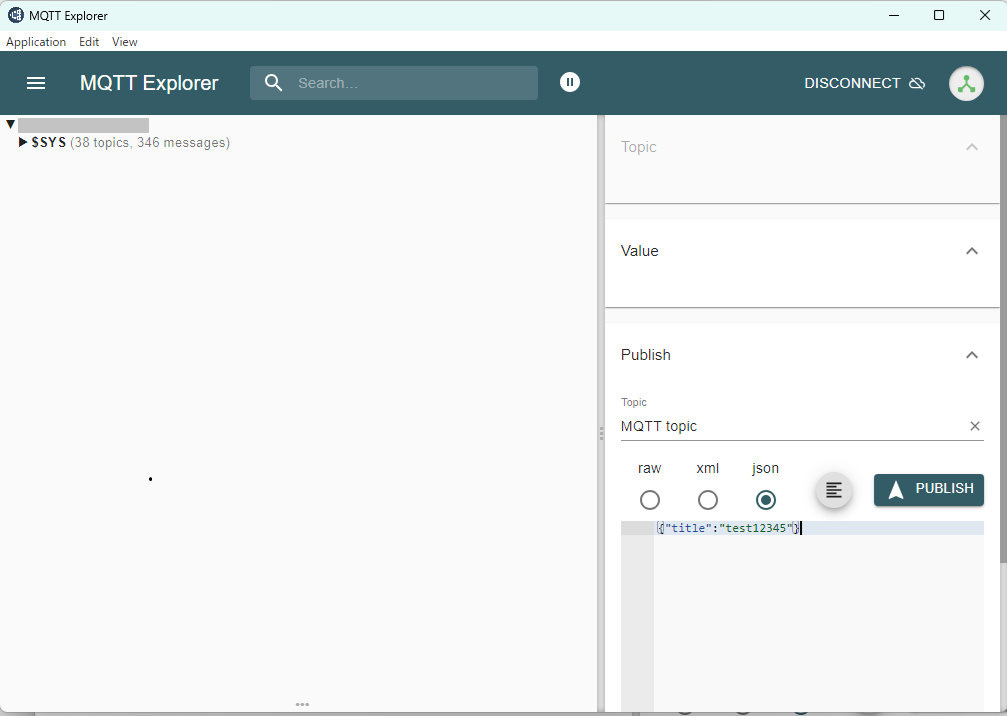The image size is (1007, 716).
Task: Select the xml payload format
Action: tap(708, 500)
